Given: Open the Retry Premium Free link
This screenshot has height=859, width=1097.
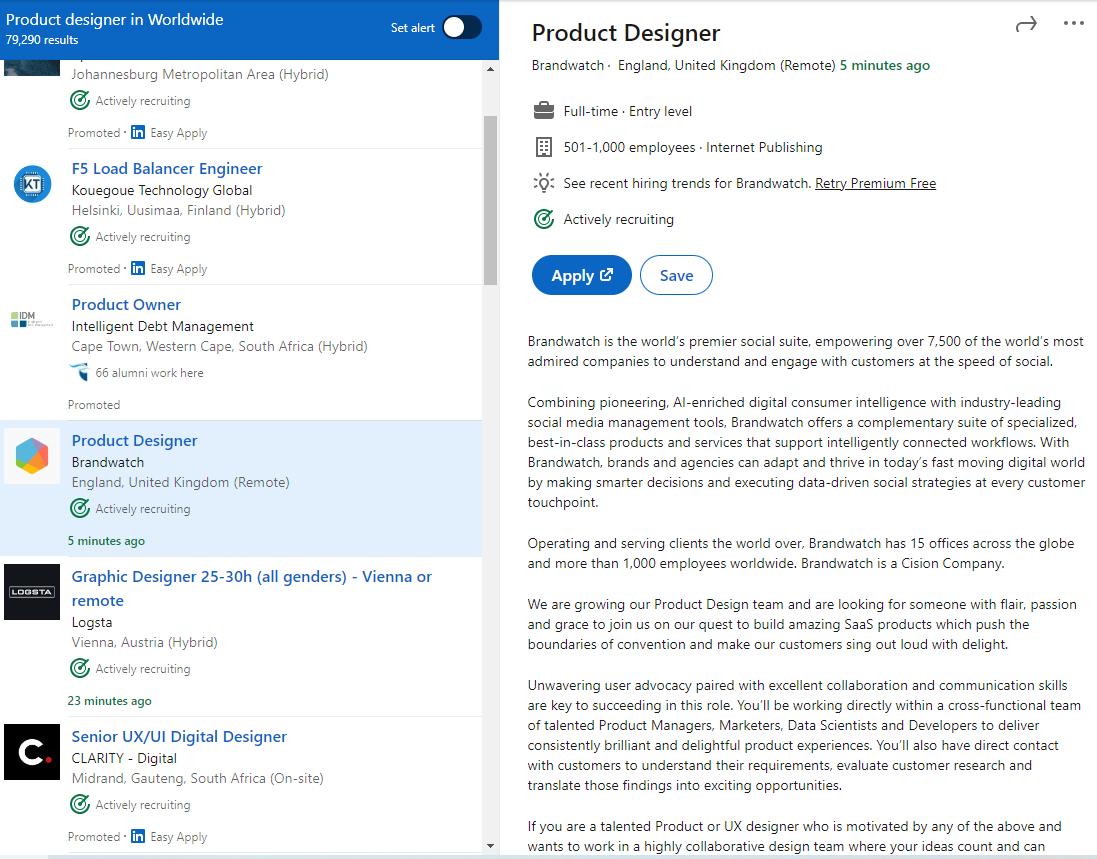Looking at the screenshot, I should click(x=874, y=182).
